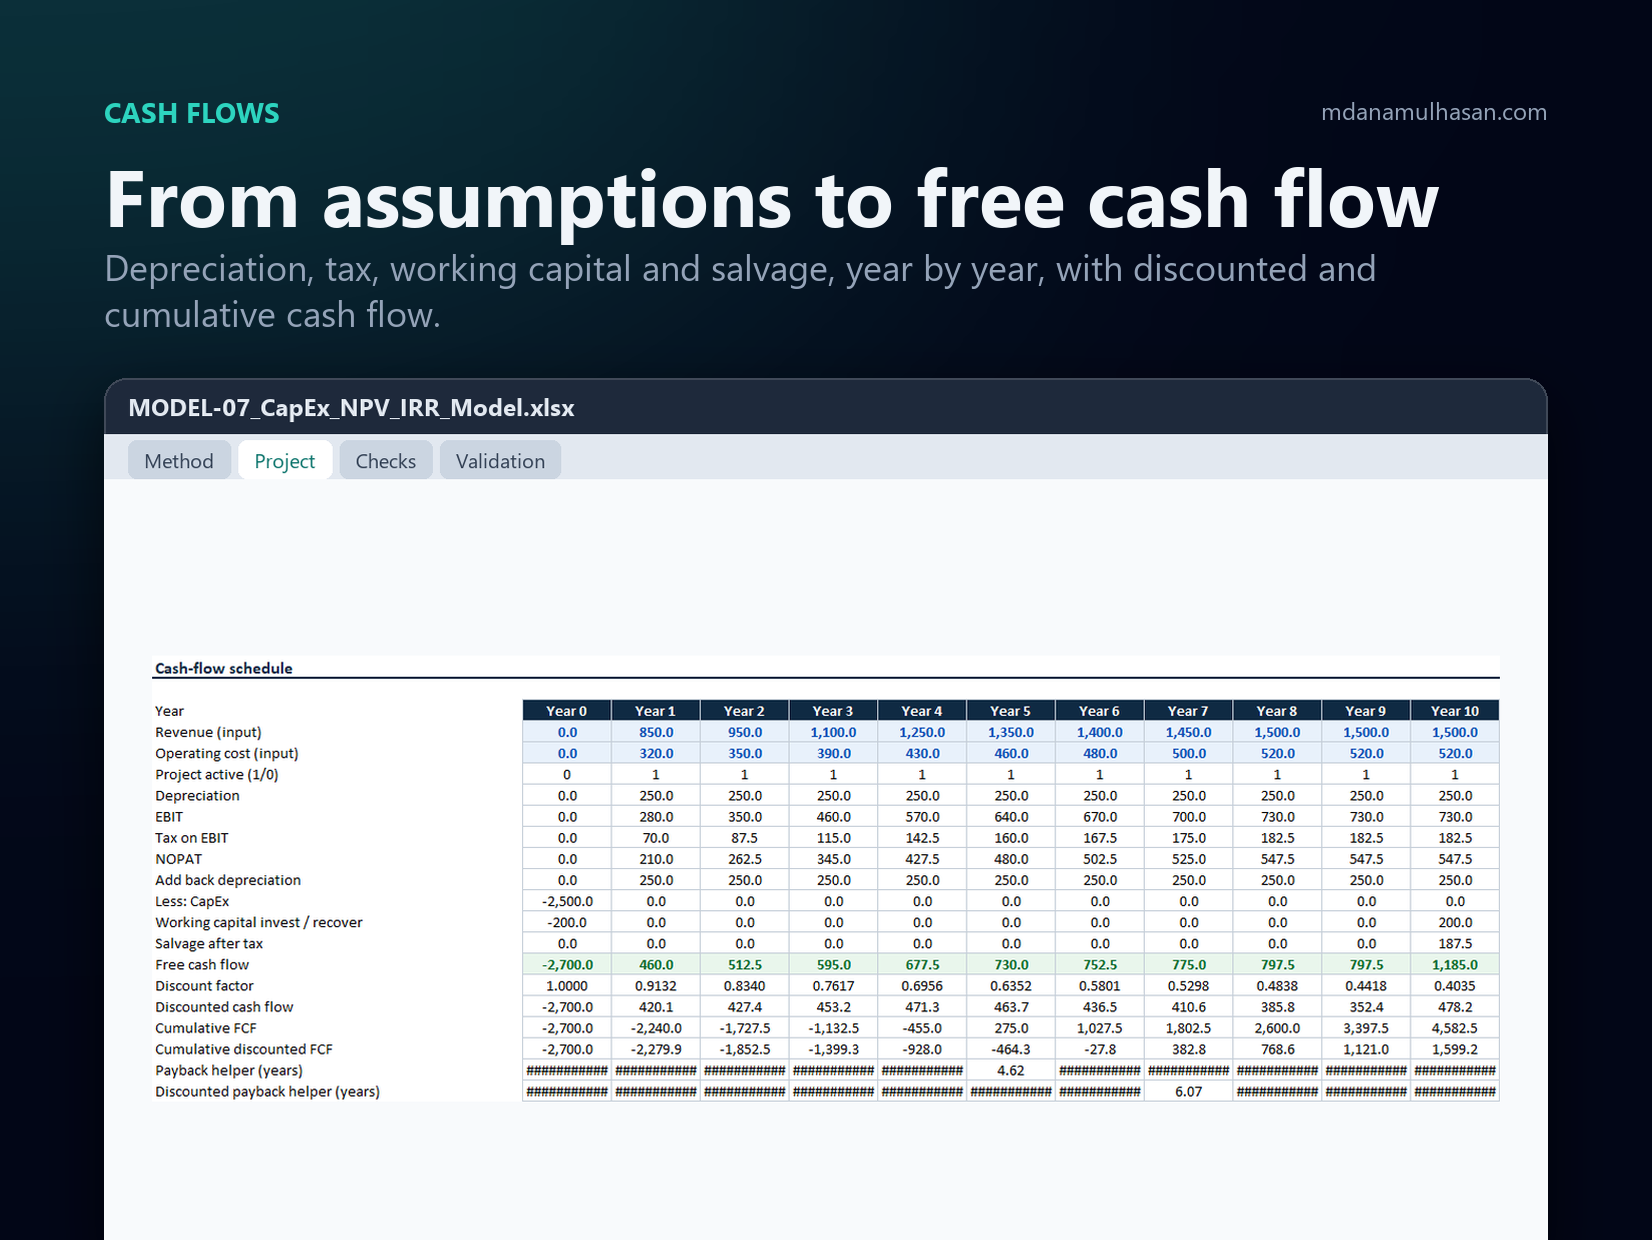Select discount factor cell 0.9132
The height and width of the screenshot is (1240, 1652).
pos(656,985)
